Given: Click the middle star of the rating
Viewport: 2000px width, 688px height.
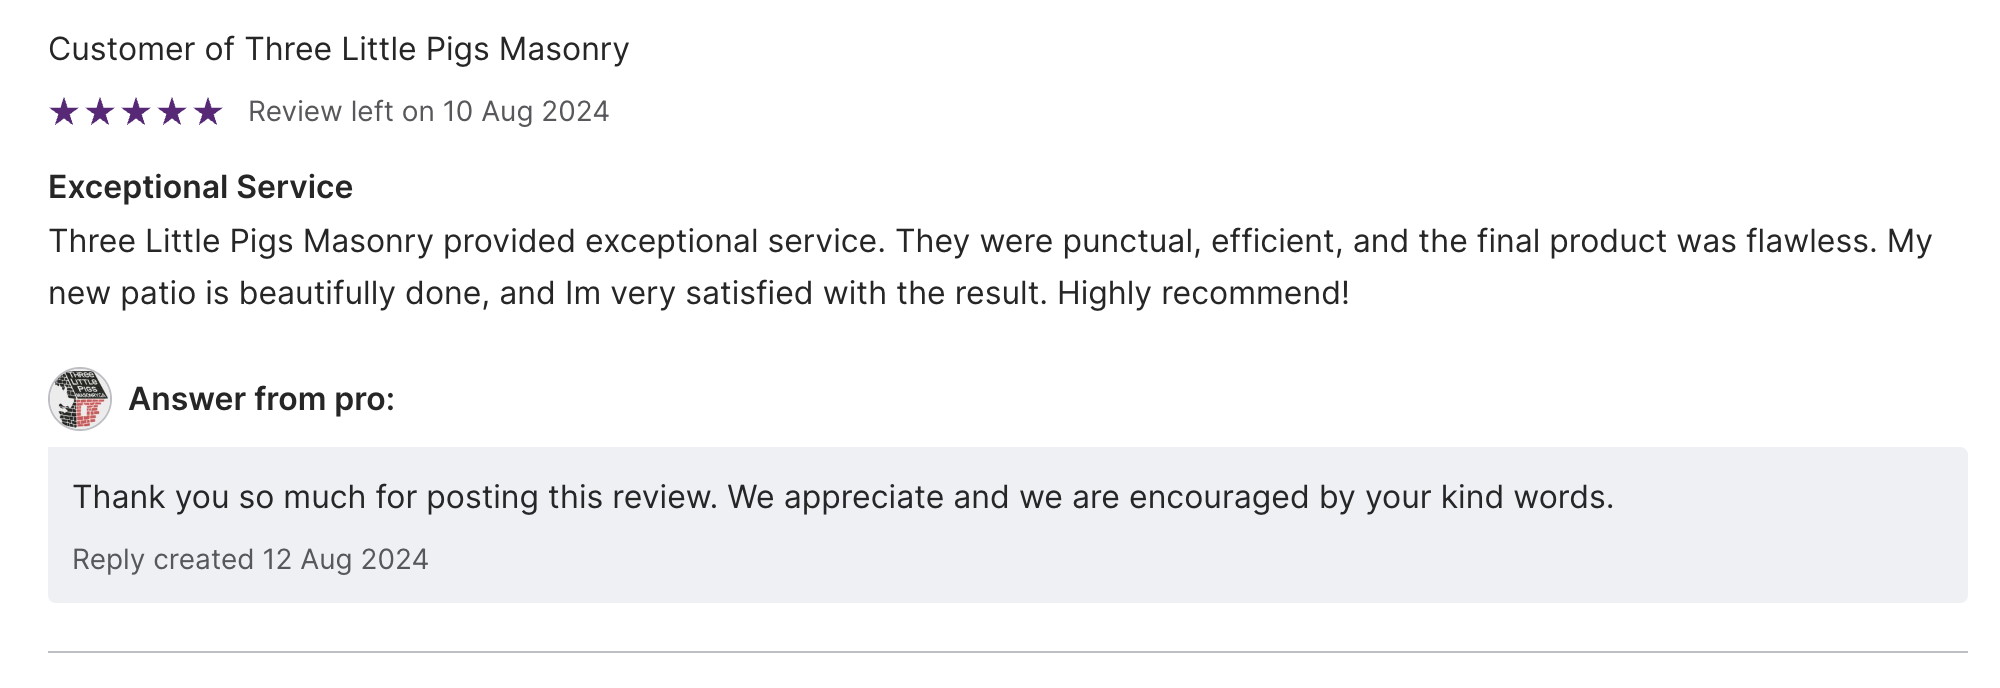Looking at the screenshot, I should 136,112.
